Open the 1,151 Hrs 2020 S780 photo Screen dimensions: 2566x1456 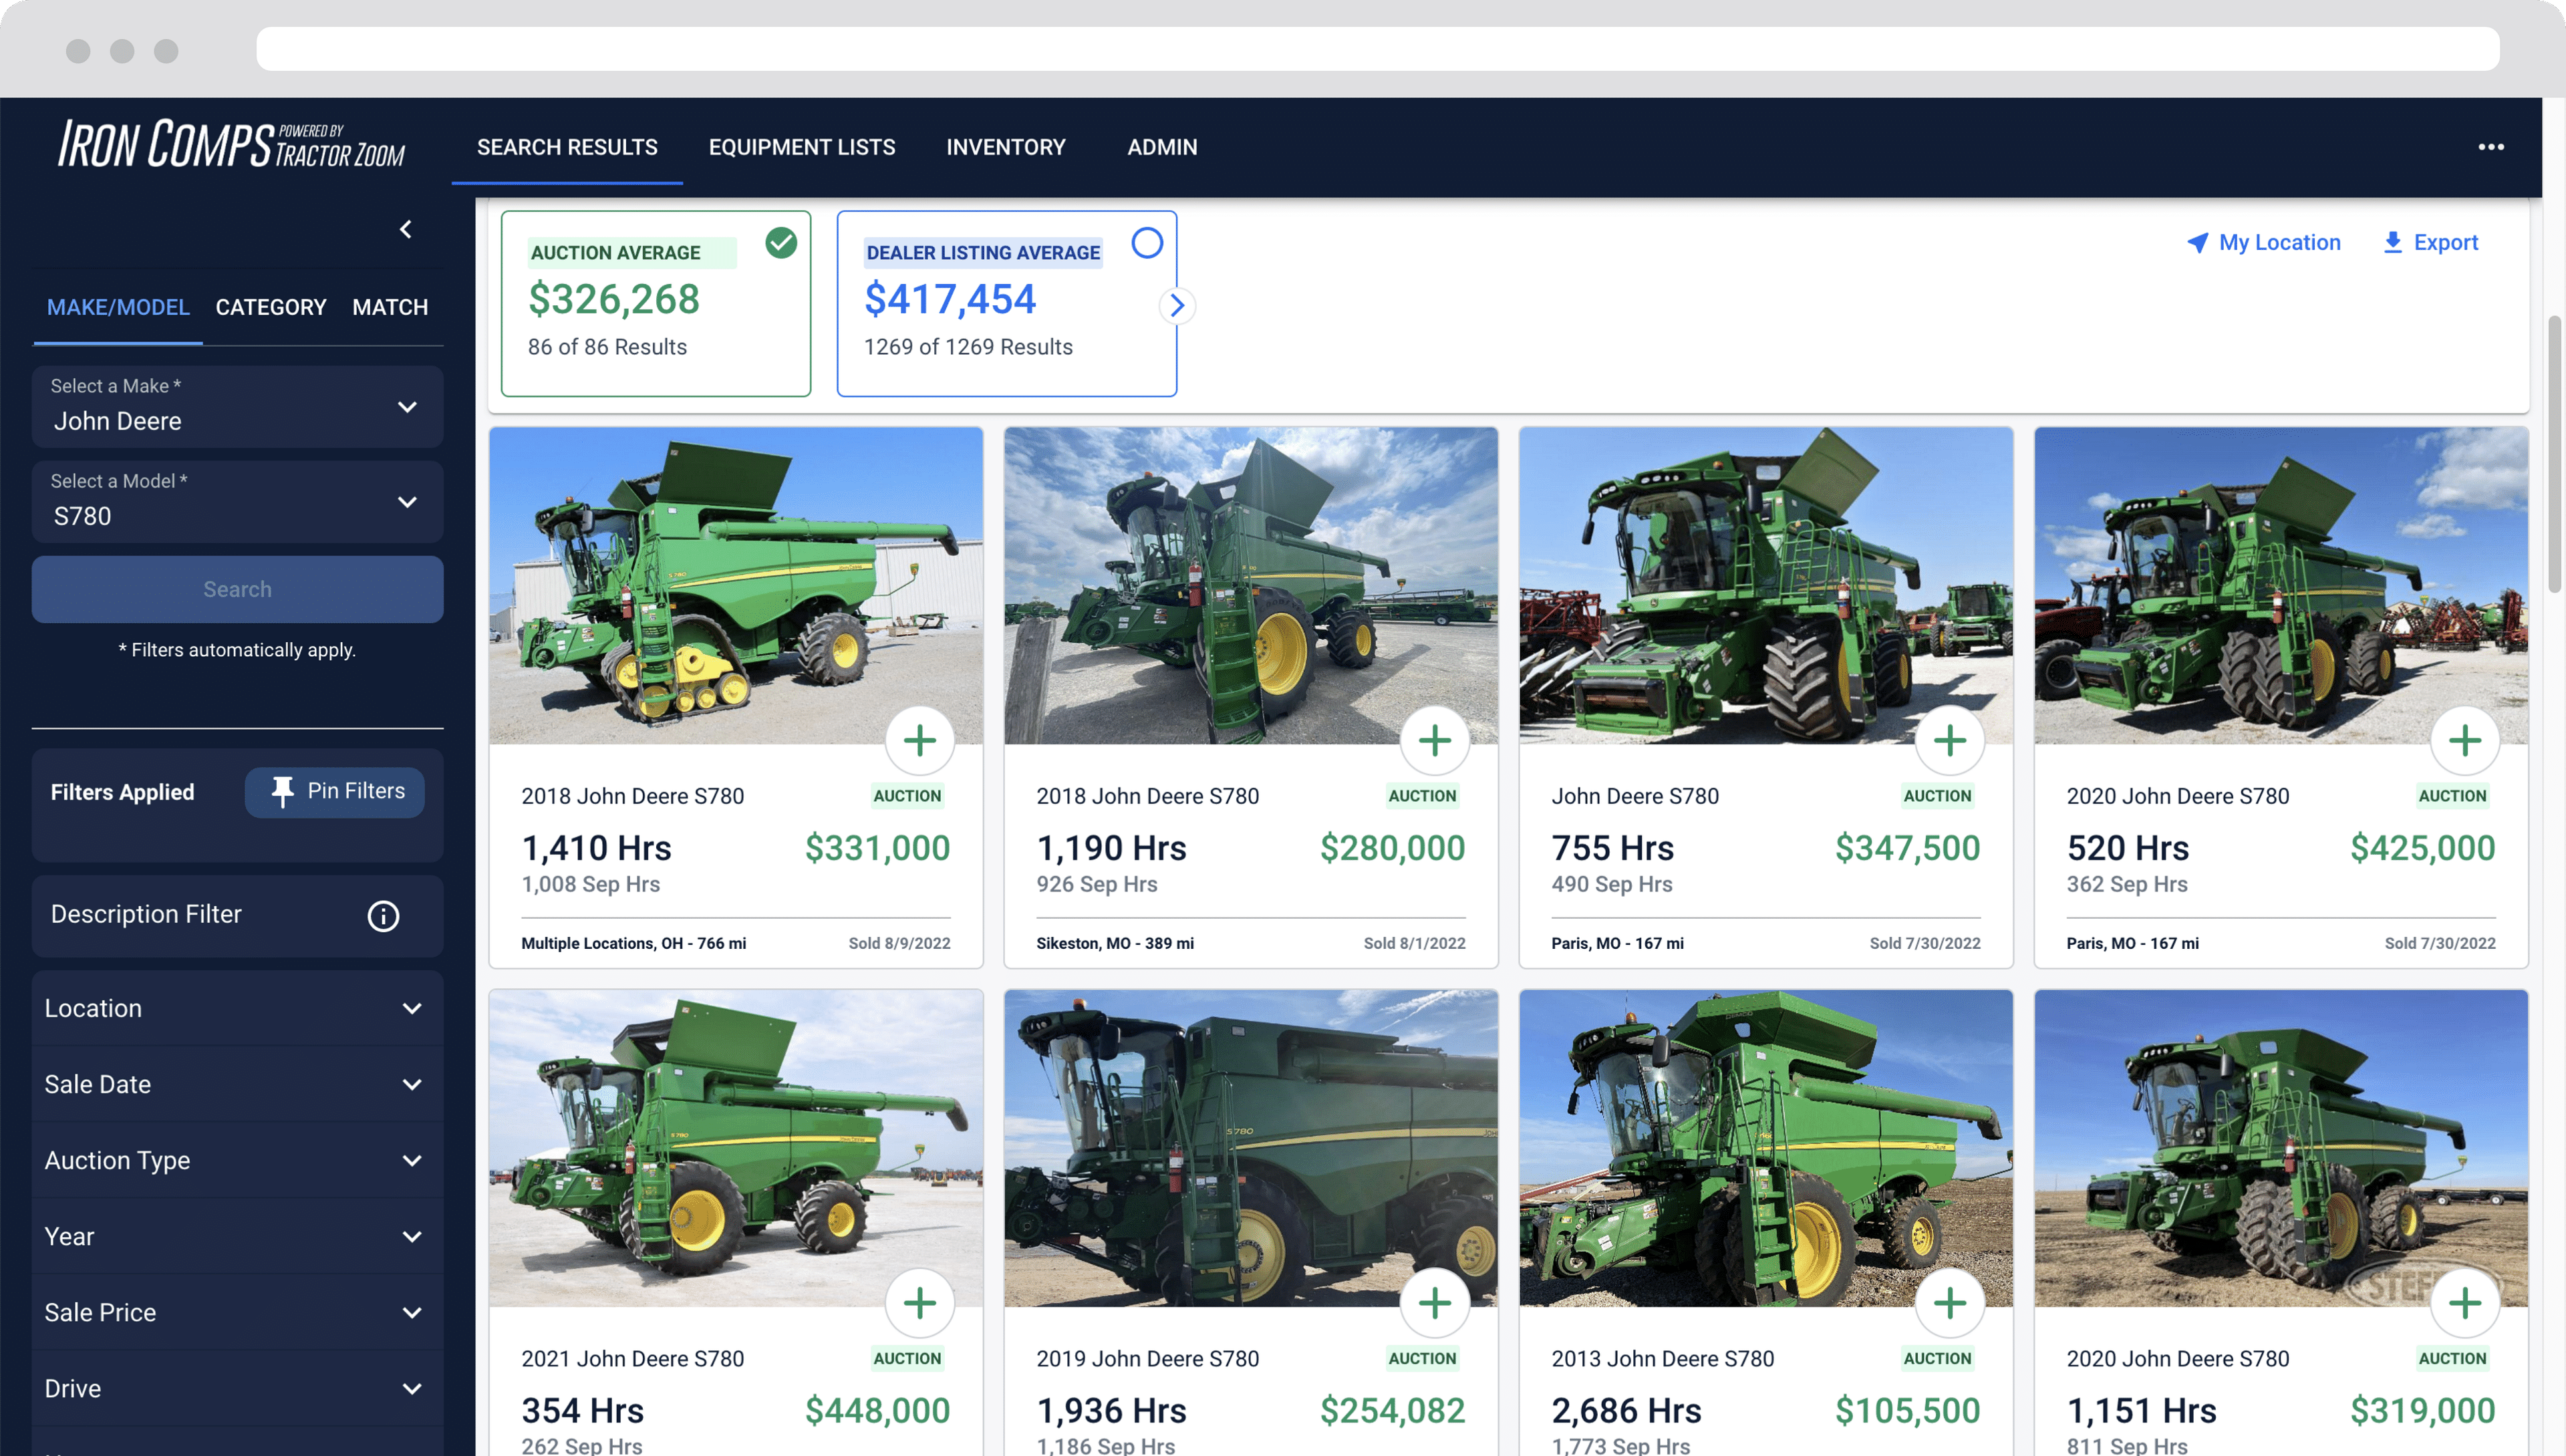(x=2280, y=1148)
